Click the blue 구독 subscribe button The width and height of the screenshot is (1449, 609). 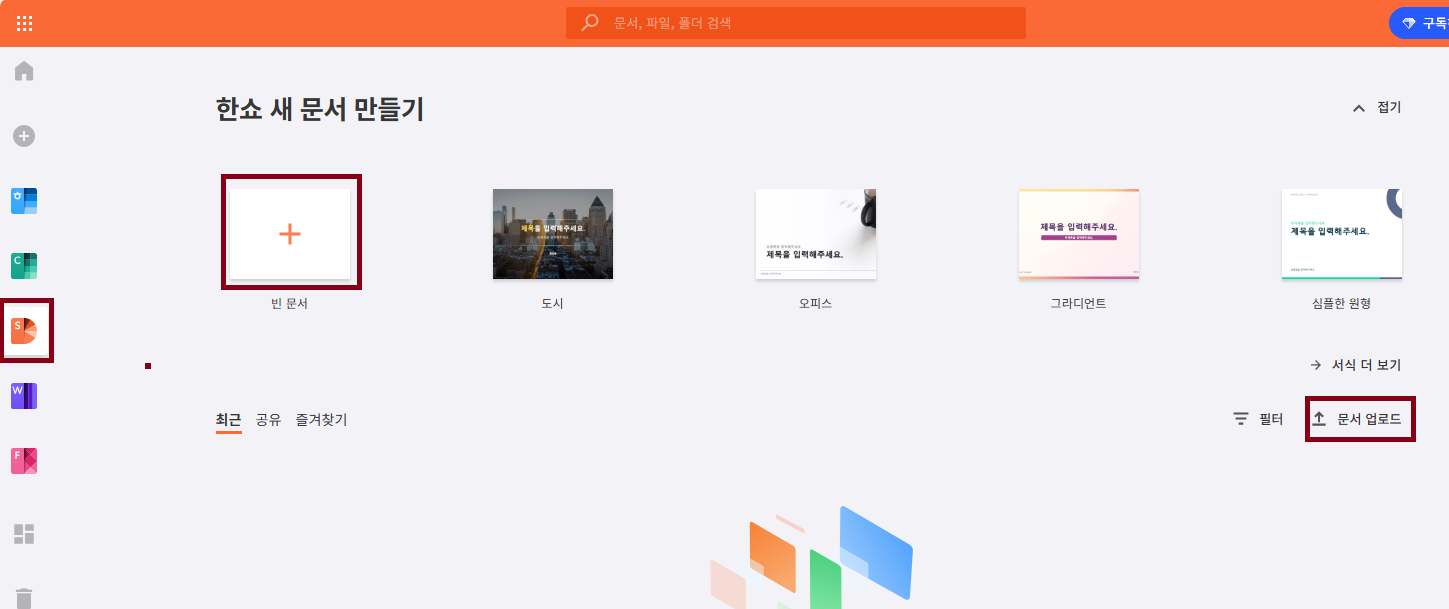point(1425,22)
